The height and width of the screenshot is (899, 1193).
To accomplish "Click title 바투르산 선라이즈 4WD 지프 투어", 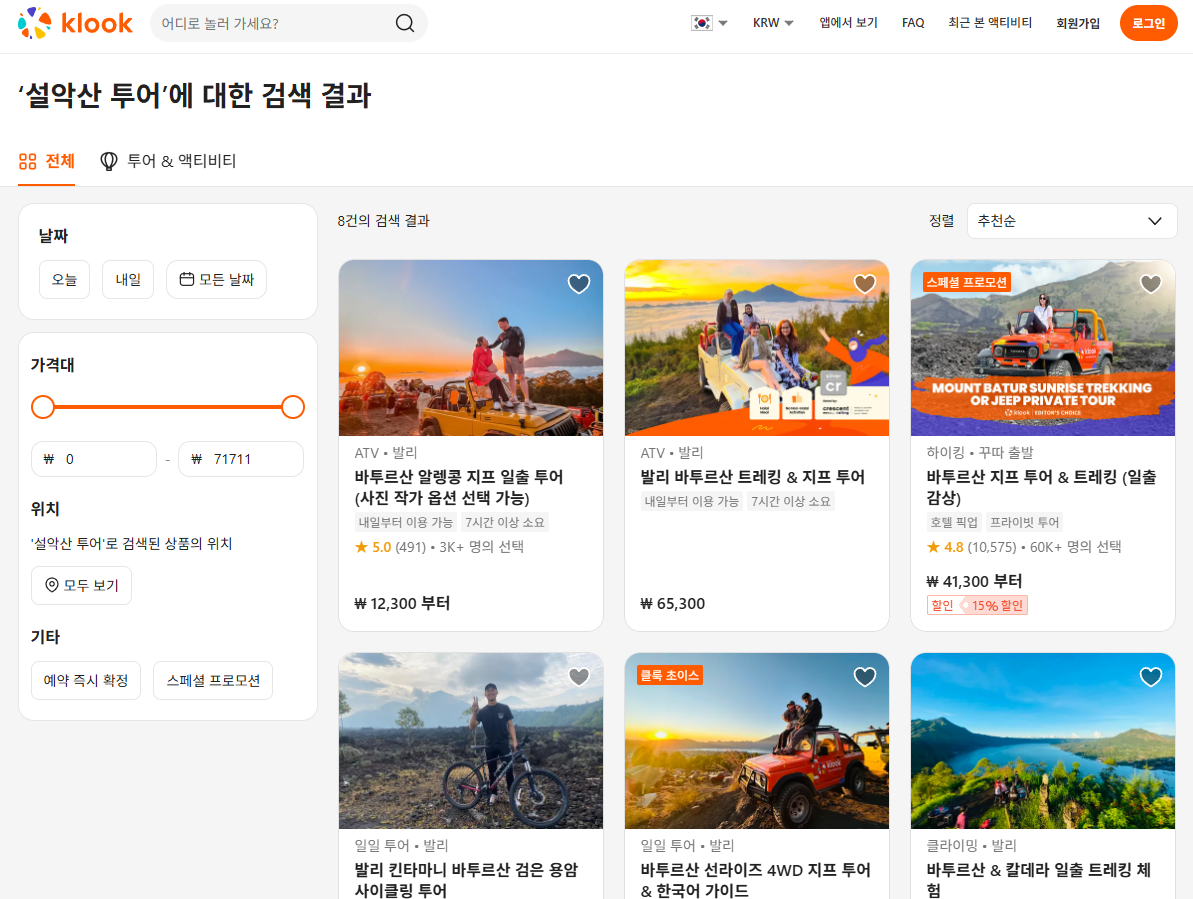I will [756, 880].
